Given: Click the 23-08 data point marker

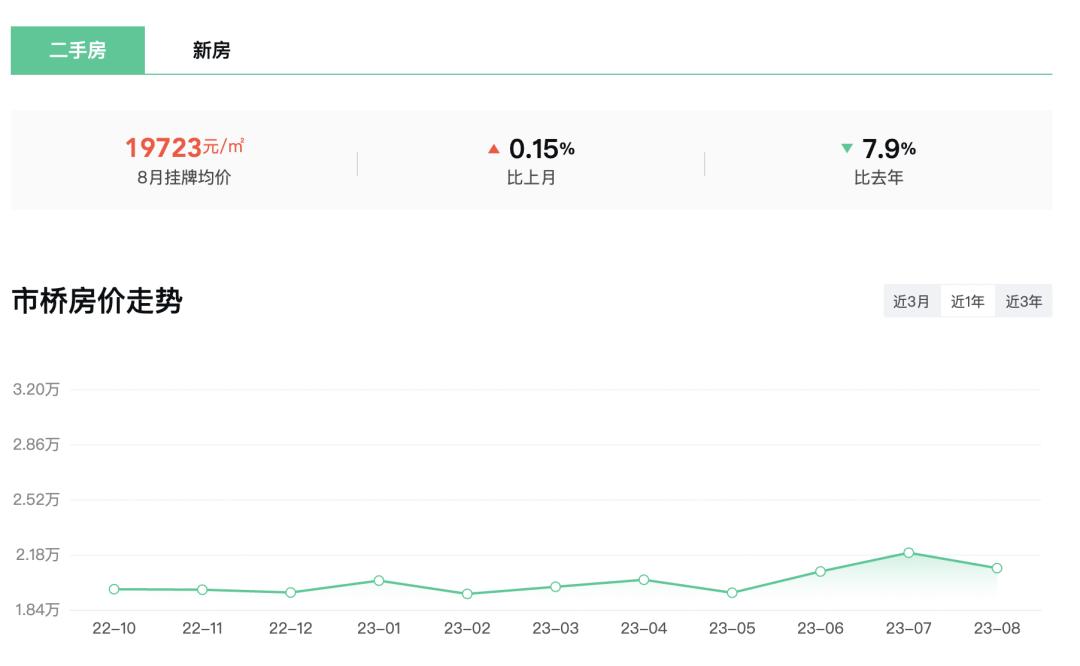Looking at the screenshot, I should click(997, 568).
